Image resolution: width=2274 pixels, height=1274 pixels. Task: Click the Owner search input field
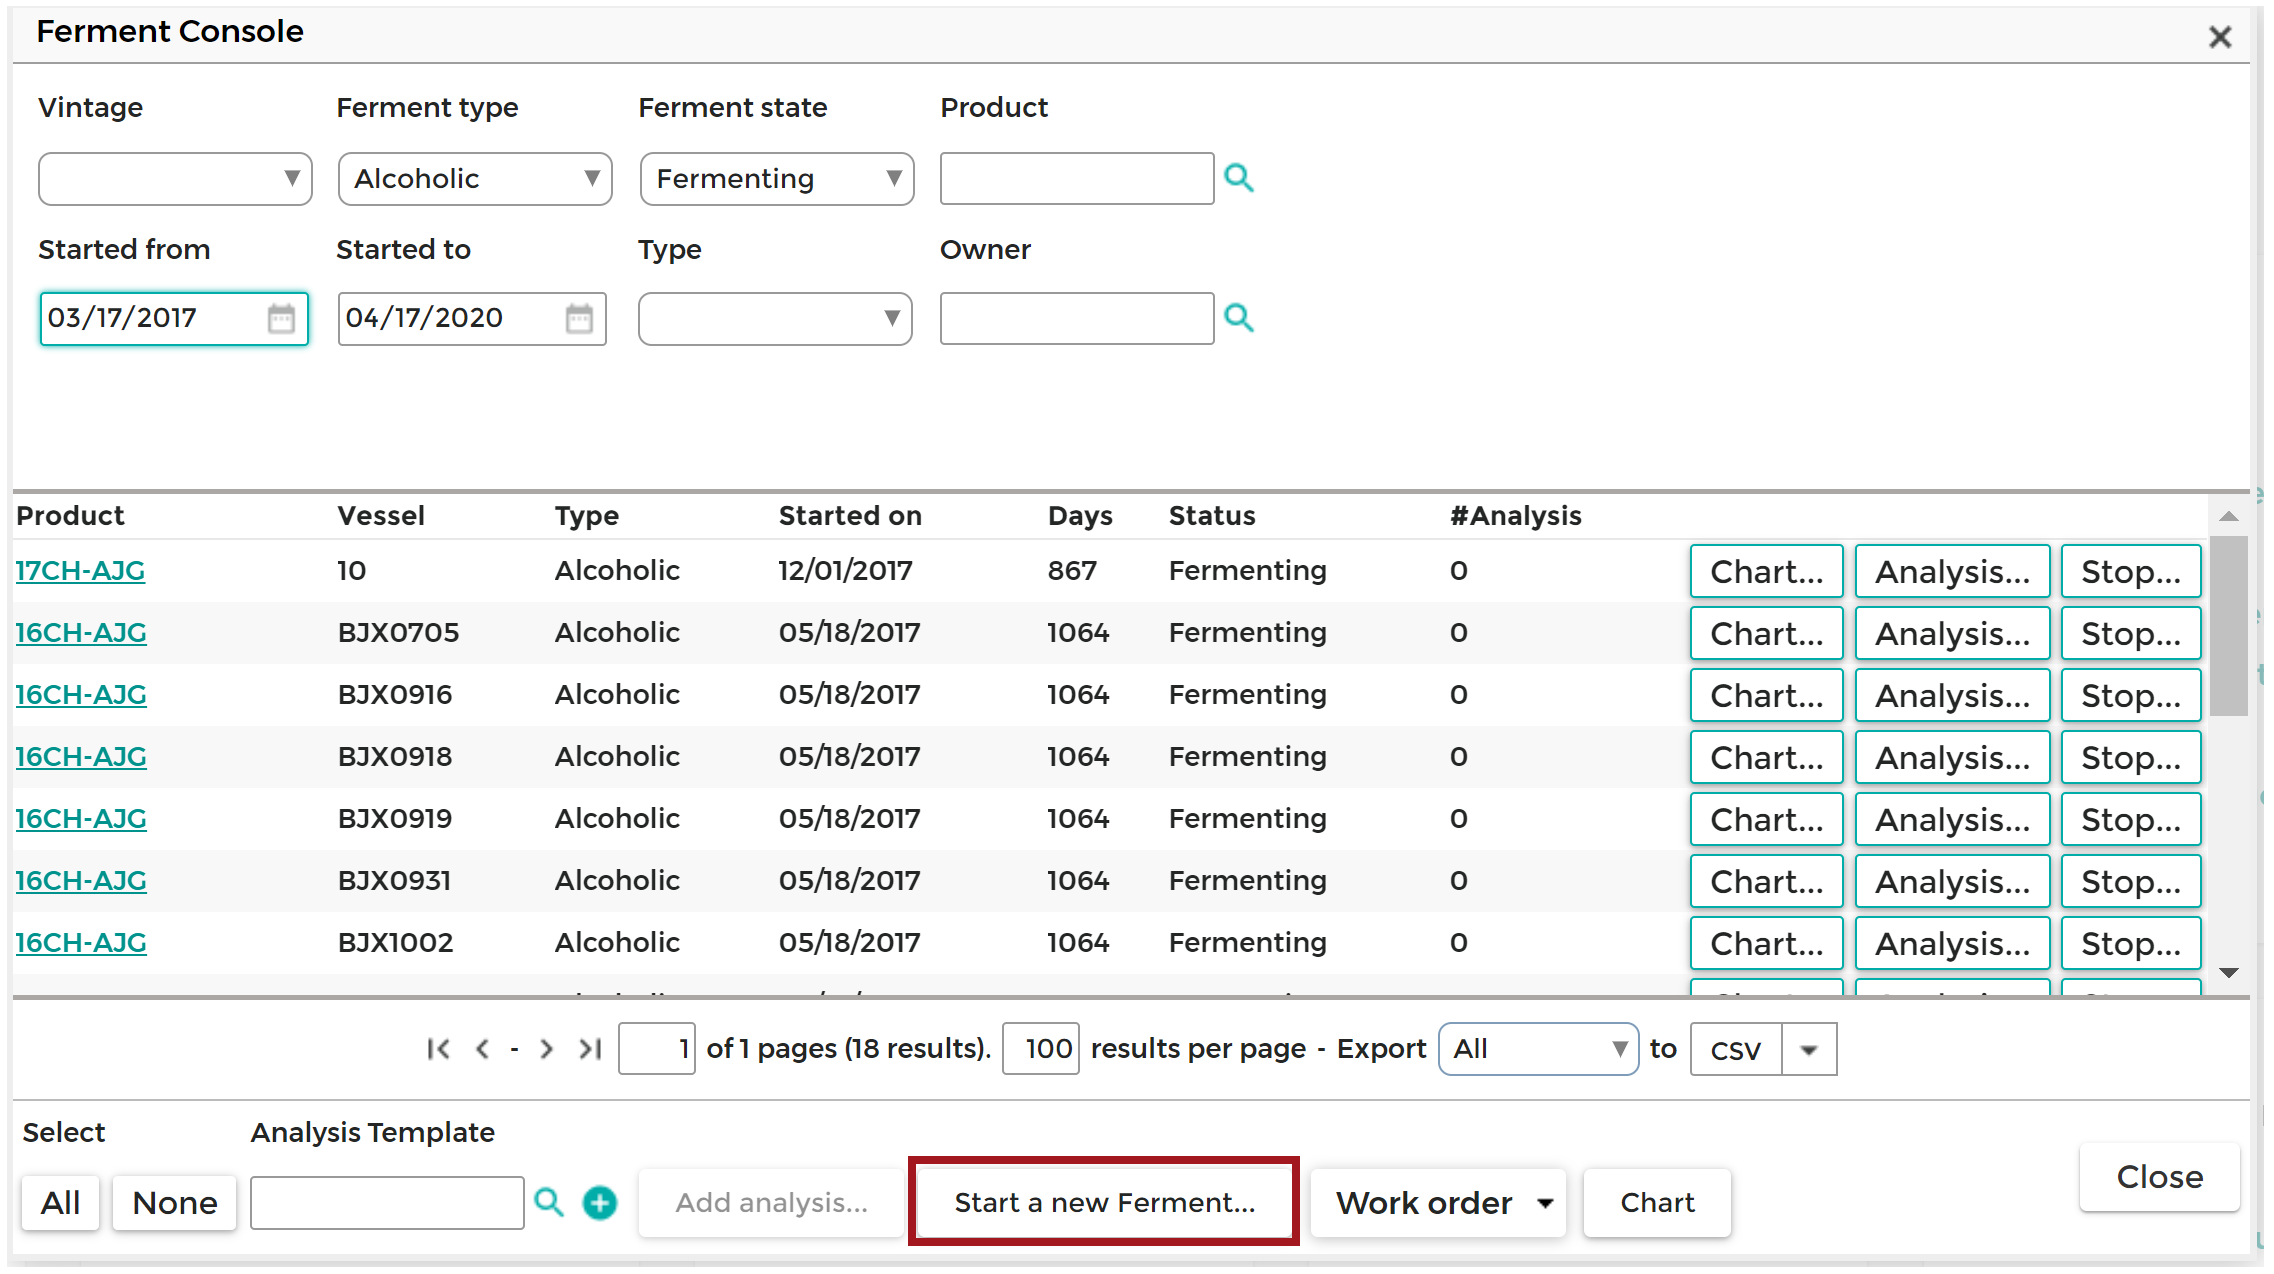[1077, 318]
